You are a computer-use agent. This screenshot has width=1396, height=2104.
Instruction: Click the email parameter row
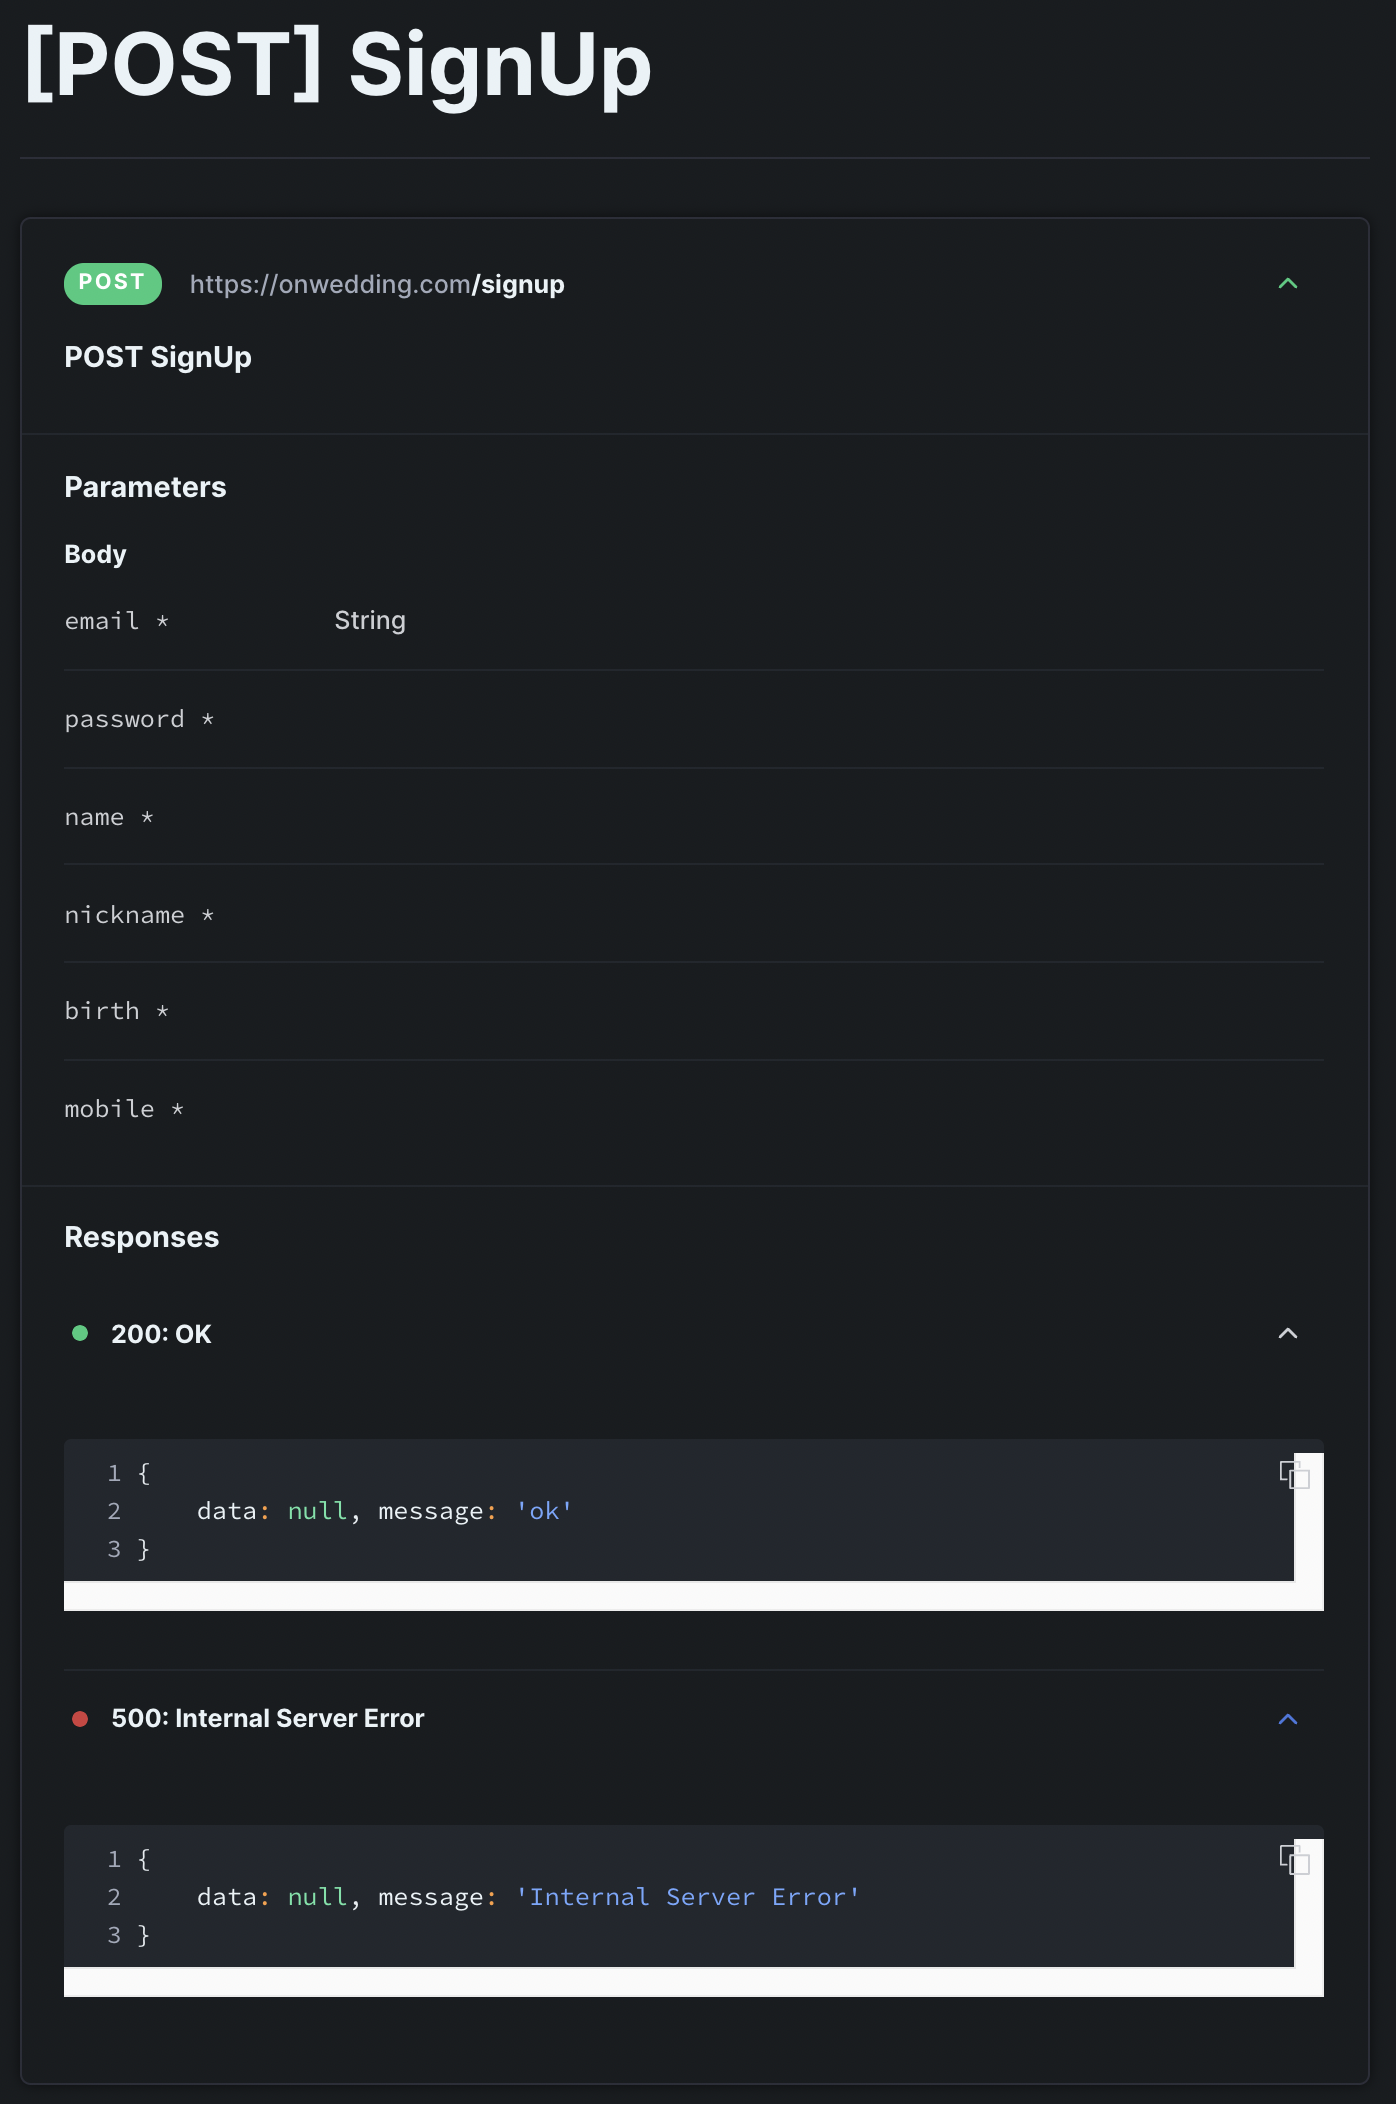[694, 621]
